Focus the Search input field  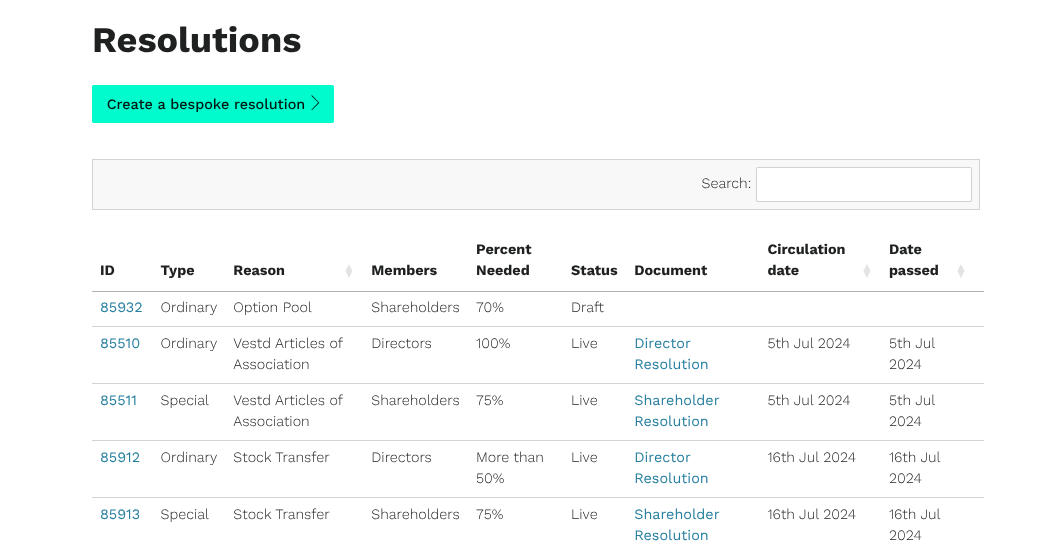coord(863,184)
